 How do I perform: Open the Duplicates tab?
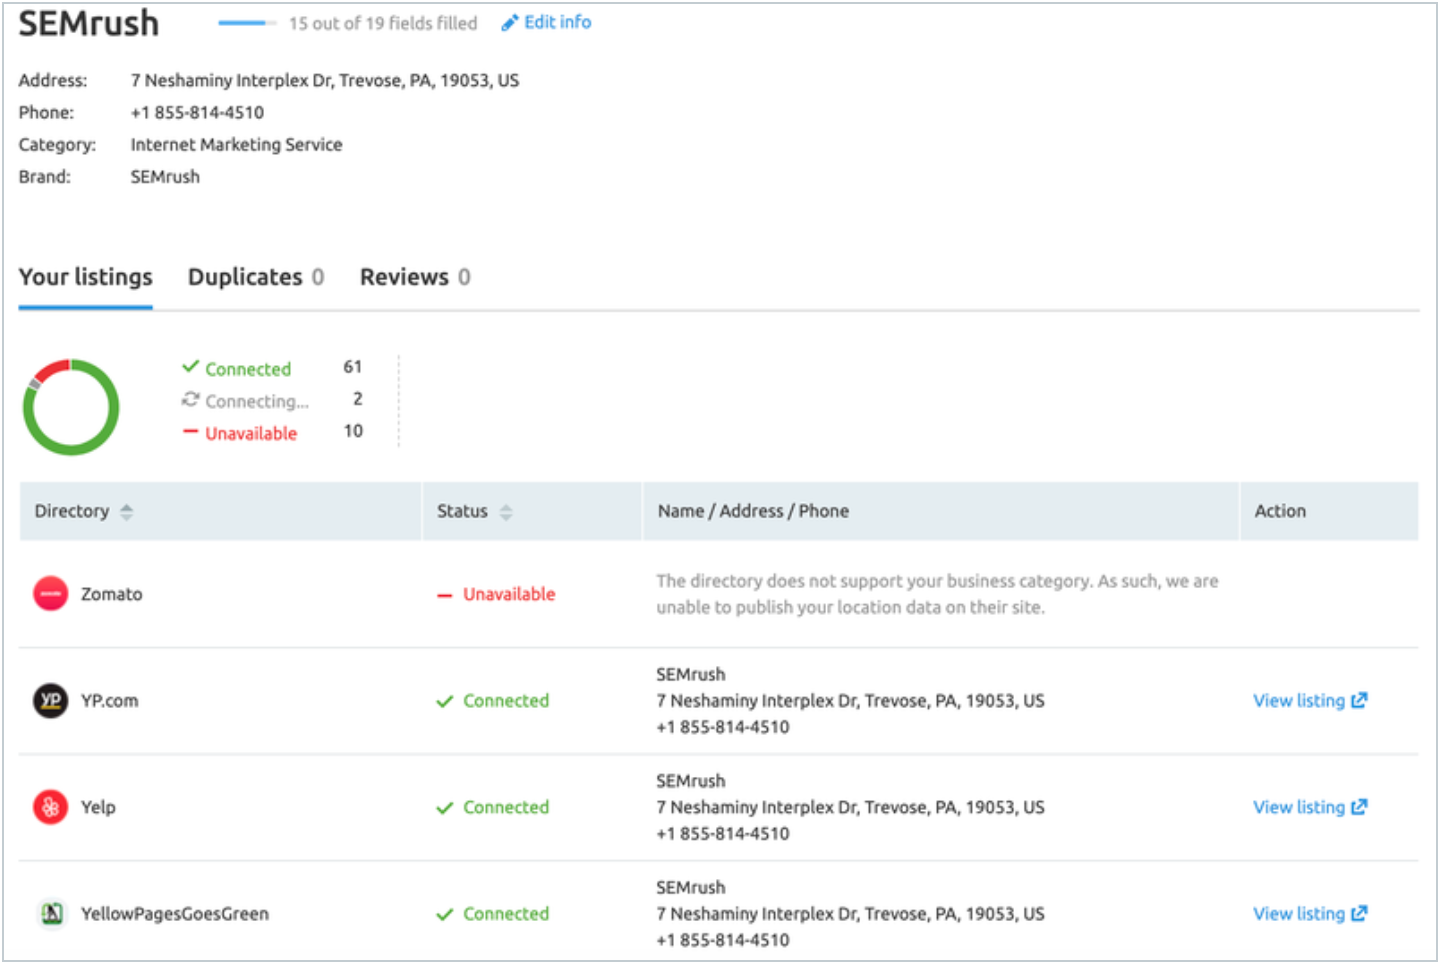256,277
